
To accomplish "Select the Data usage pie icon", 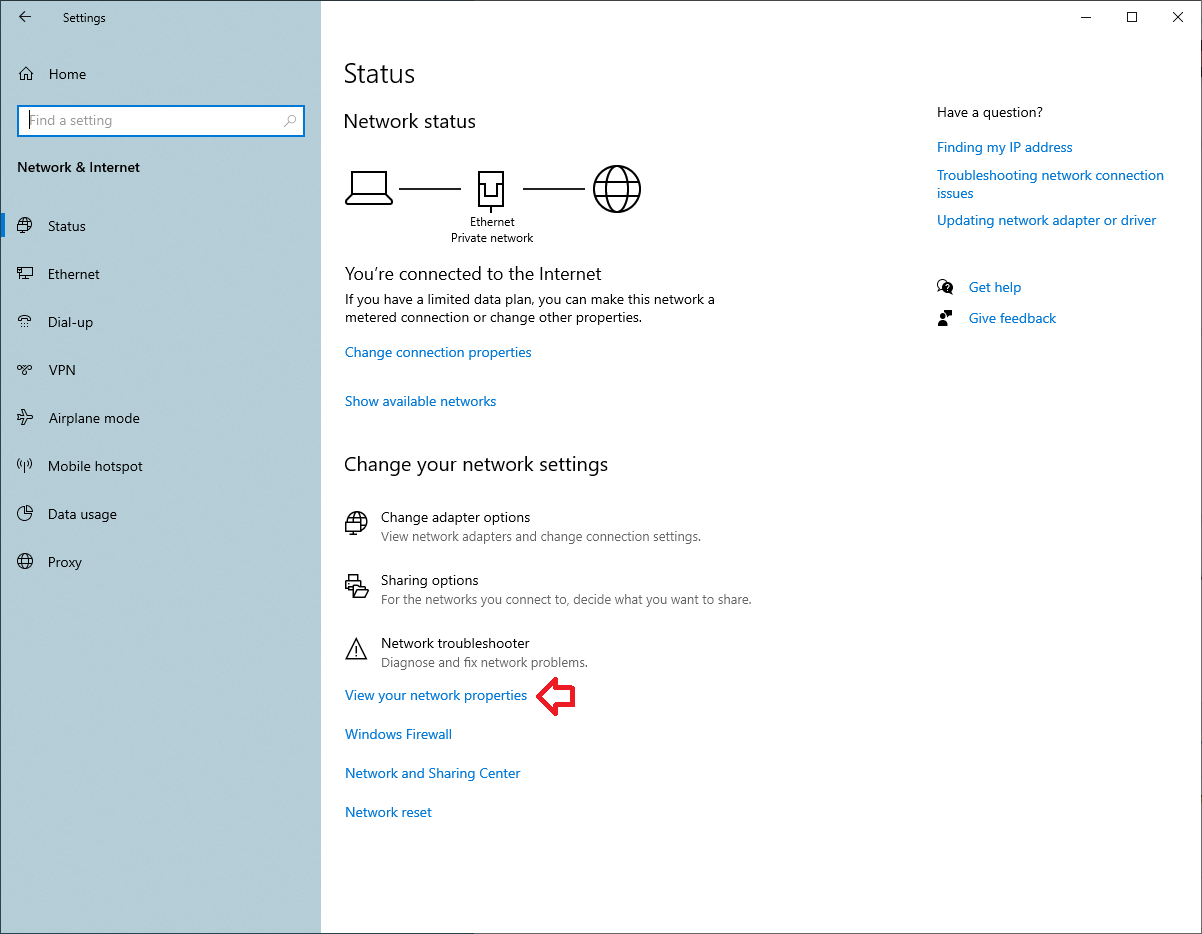I will click(26, 514).
